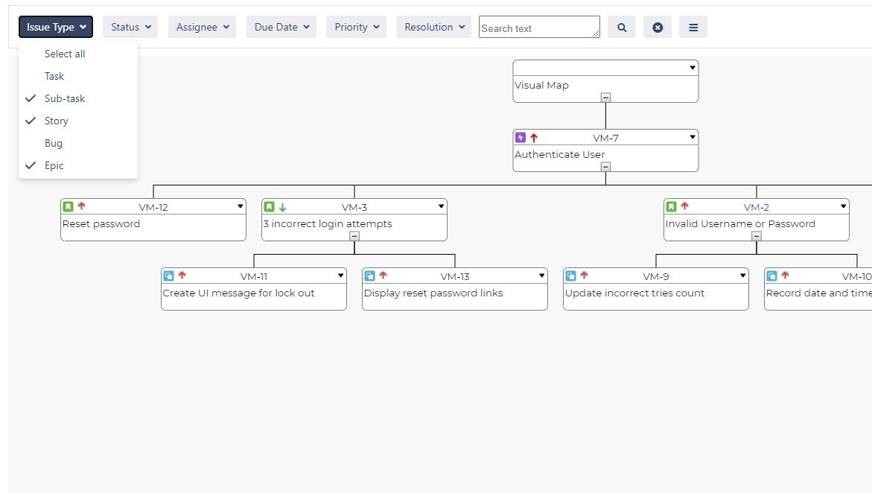Open the VM-2 issue link
The height and width of the screenshot is (496, 872).
coord(756,207)
